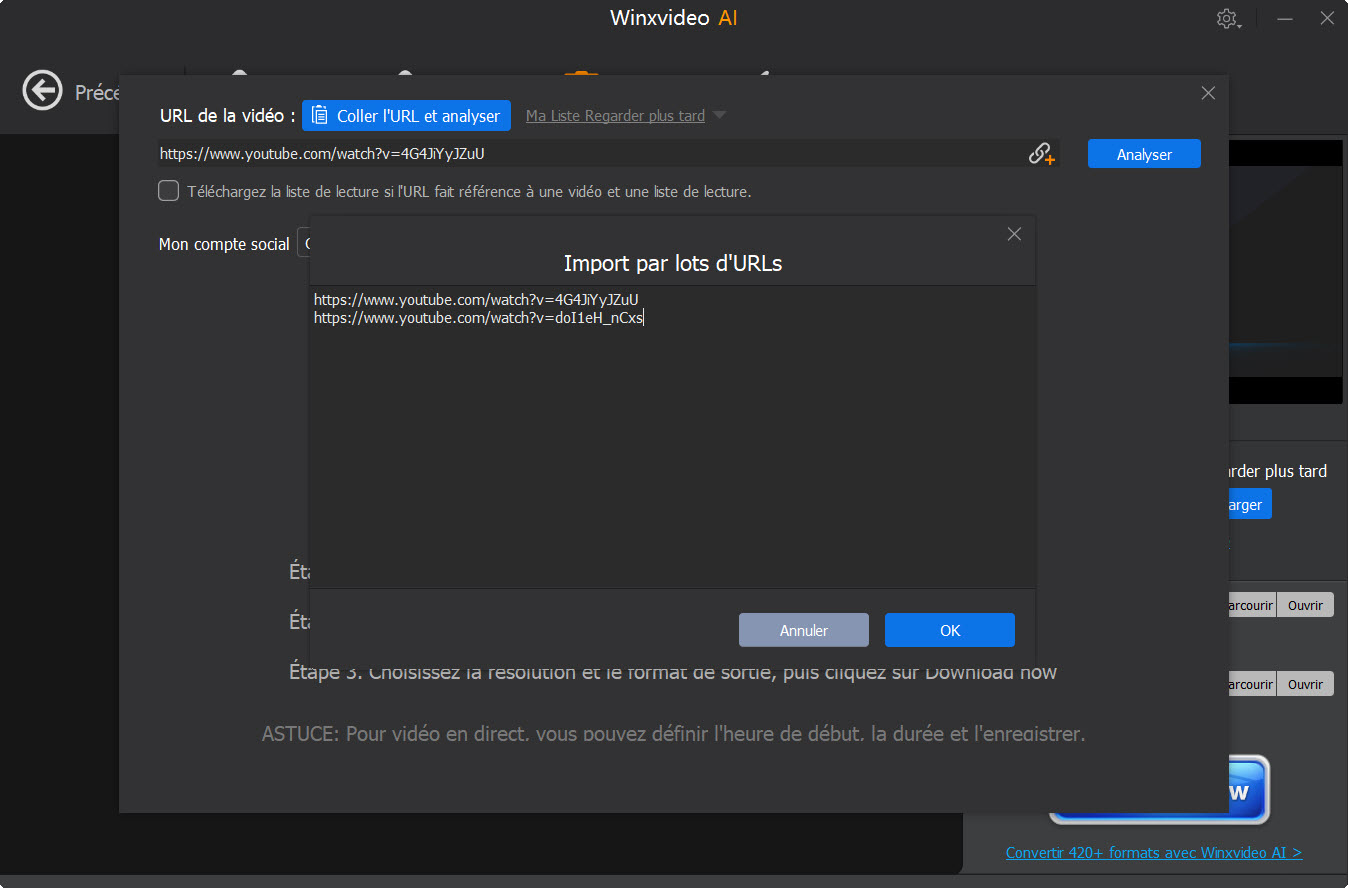Screen dimensions: 1348x888
Task: Close the 'Import par lots d'URLs' dialog
Action: 1014,233
